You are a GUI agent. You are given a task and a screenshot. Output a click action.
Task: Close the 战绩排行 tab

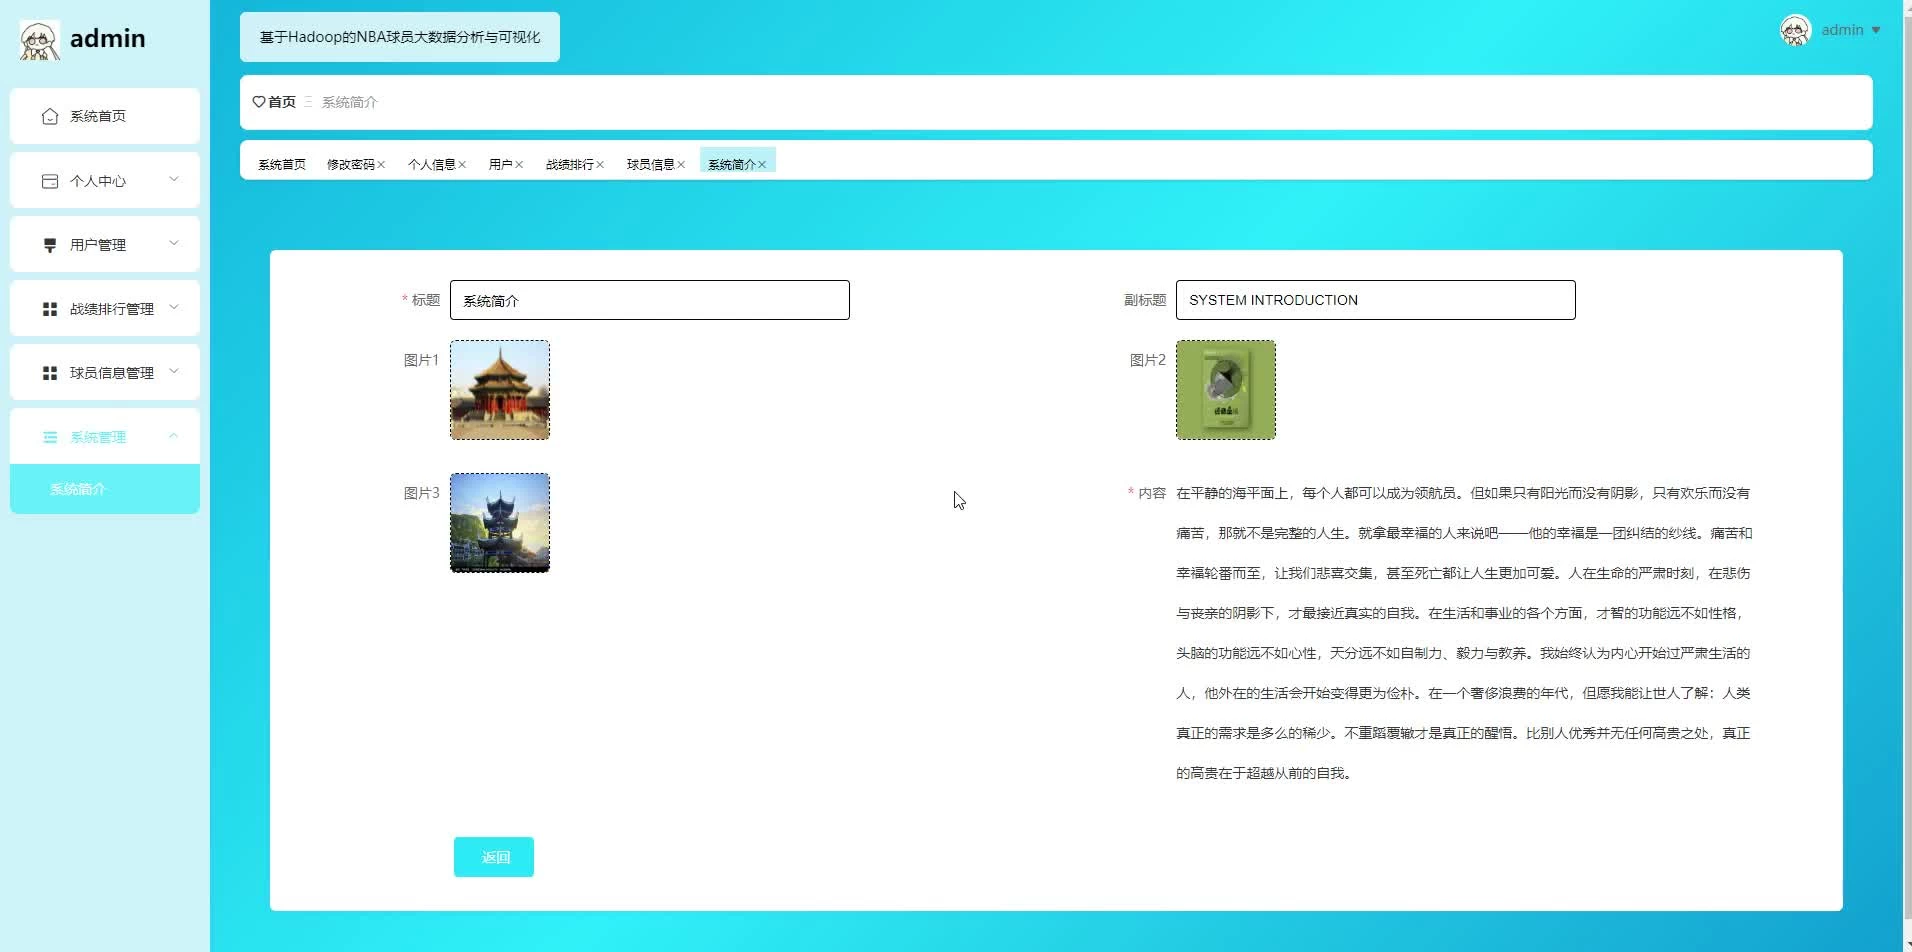[x=600, y=165]
